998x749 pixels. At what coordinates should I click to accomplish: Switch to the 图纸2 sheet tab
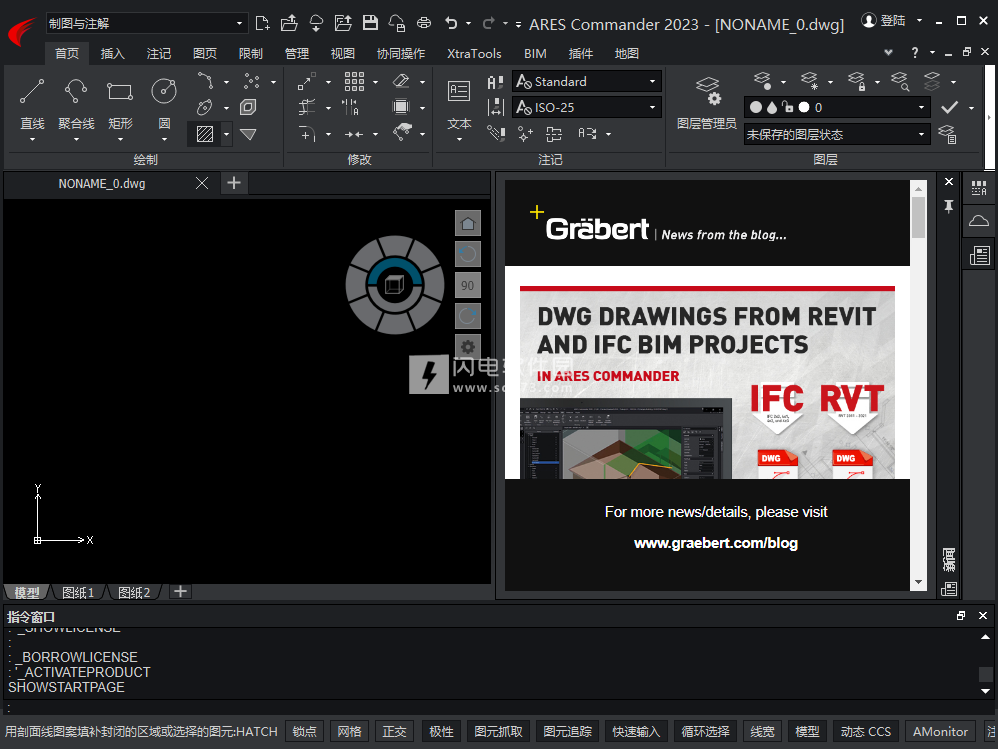134,592
